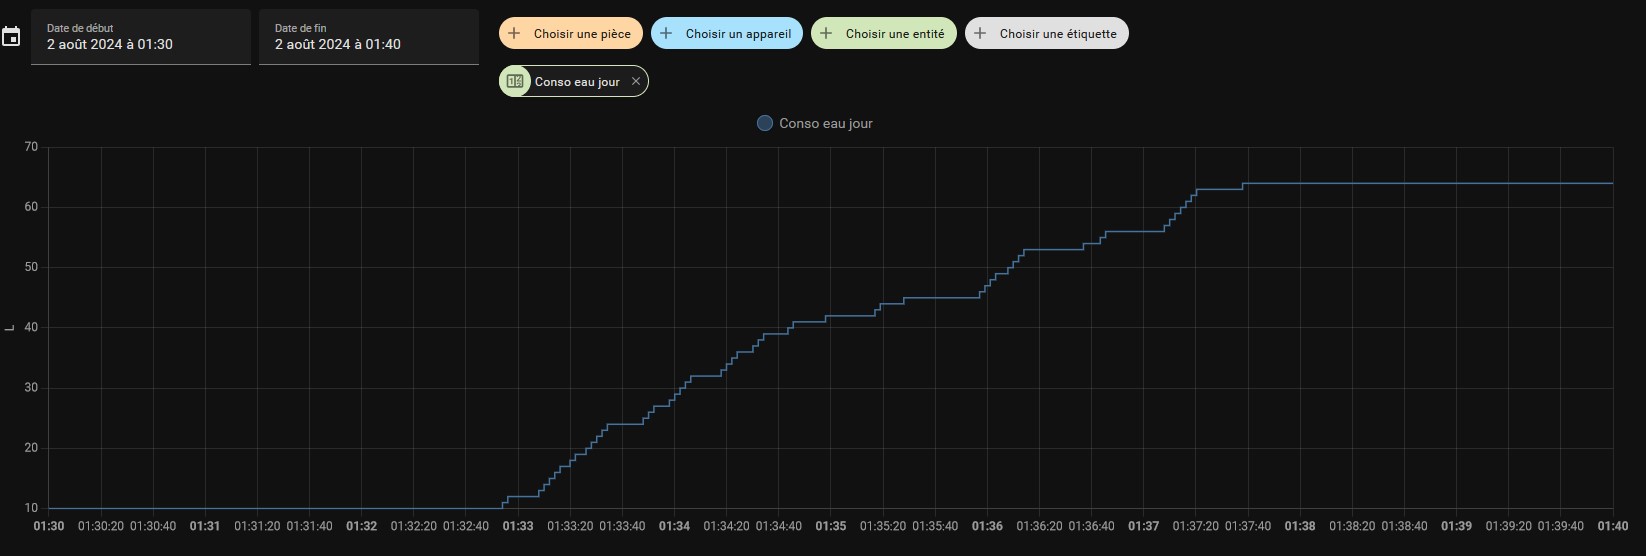Screen dimensions: 1646x556
Task: Select the Conso eau jour chip label
Action: click(x=577, y=82)
